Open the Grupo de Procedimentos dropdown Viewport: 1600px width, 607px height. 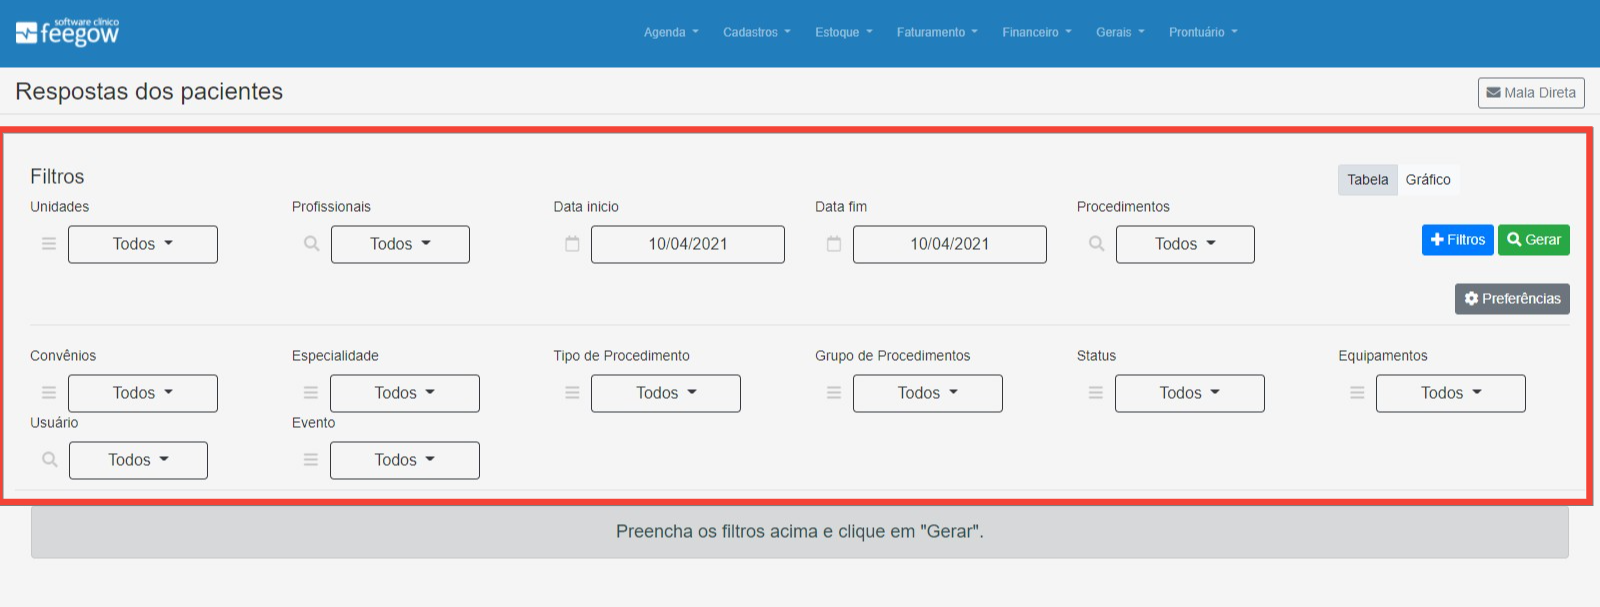point(928,393)
